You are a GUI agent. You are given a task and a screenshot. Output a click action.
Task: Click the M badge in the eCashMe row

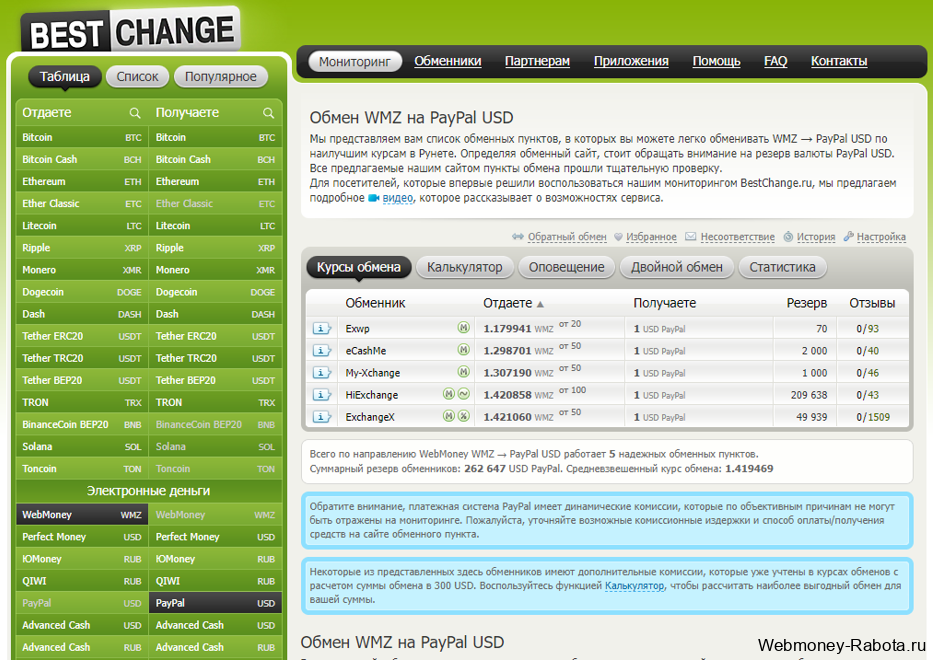pos(463,349)
